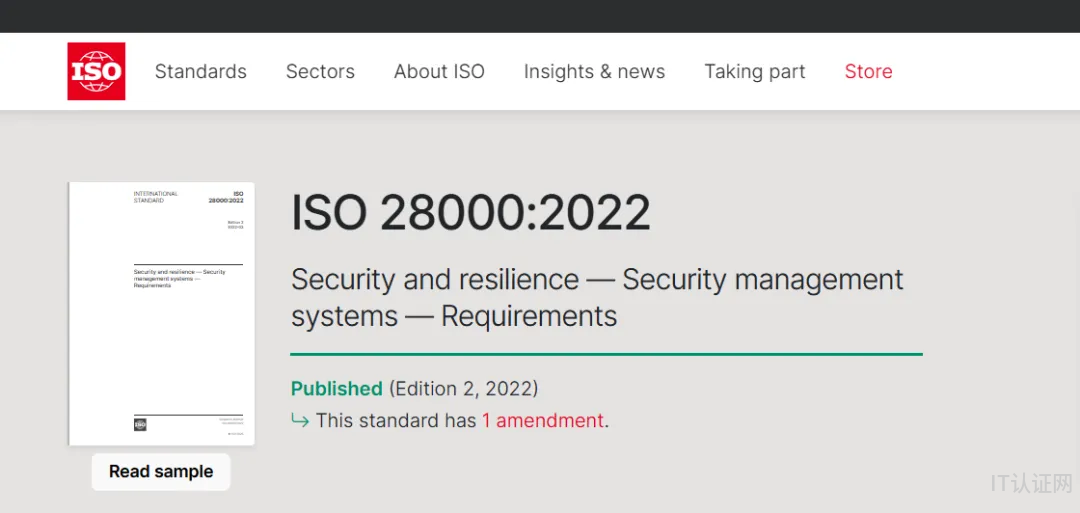1080x513 pixels.
Task: Click the Edition 2, 2022 text
Action: [464, 388]
